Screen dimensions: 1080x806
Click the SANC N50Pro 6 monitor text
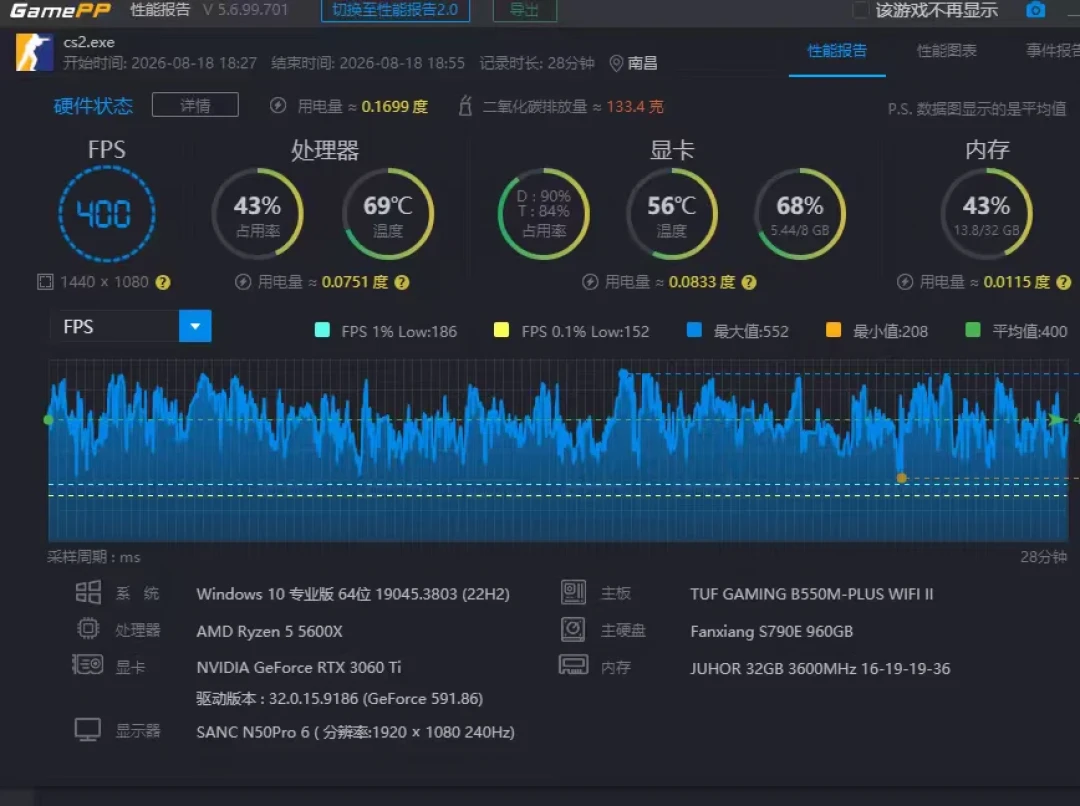point(355,732)
